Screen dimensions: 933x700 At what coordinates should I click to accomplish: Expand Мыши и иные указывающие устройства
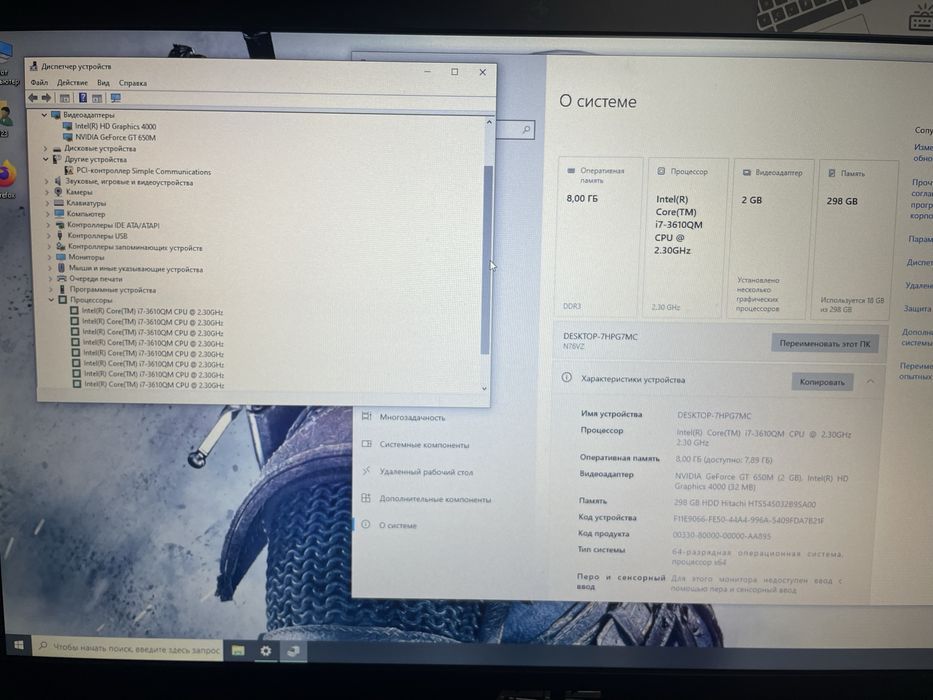(x=50, y=268)
